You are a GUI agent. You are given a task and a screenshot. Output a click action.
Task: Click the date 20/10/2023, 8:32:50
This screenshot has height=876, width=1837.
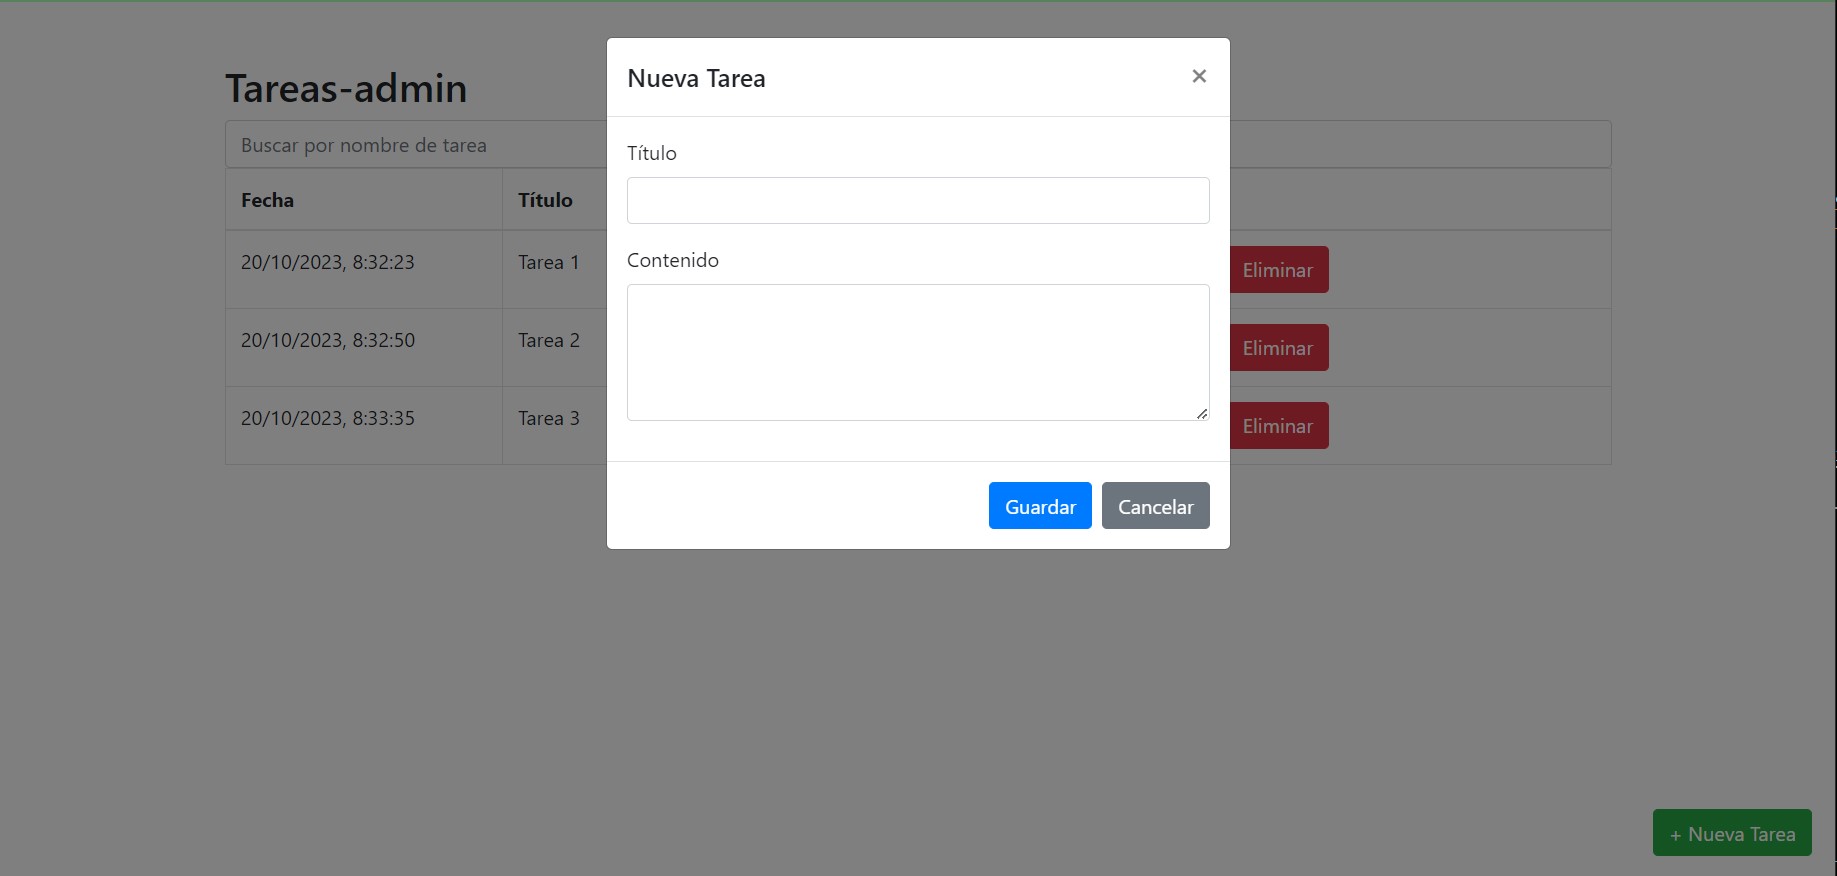tap(327, 340)
